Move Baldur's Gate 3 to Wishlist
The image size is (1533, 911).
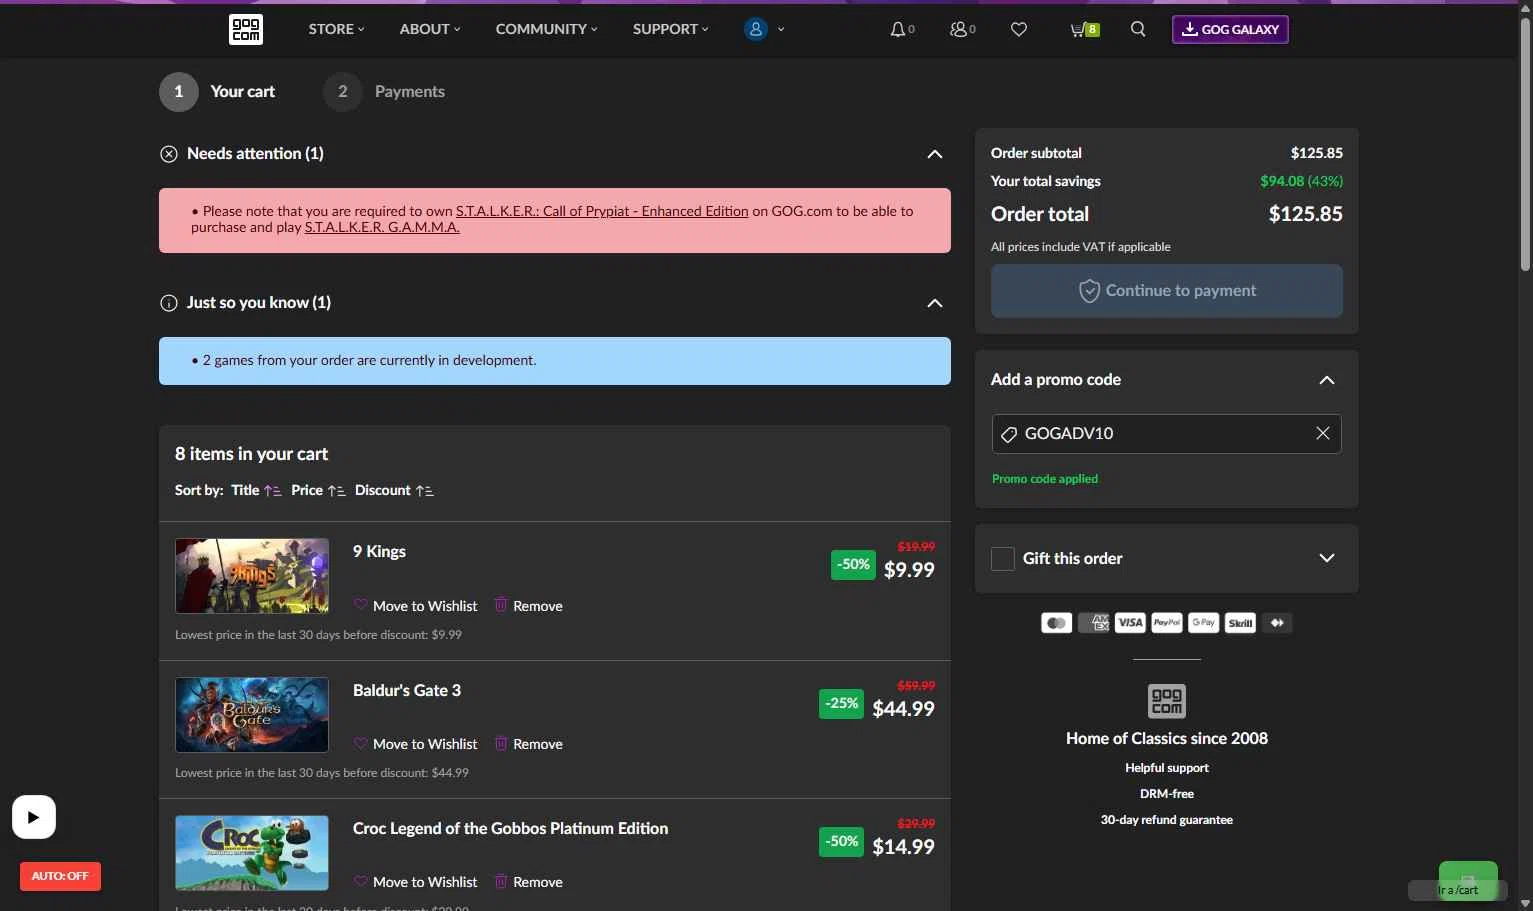[416, 744]
